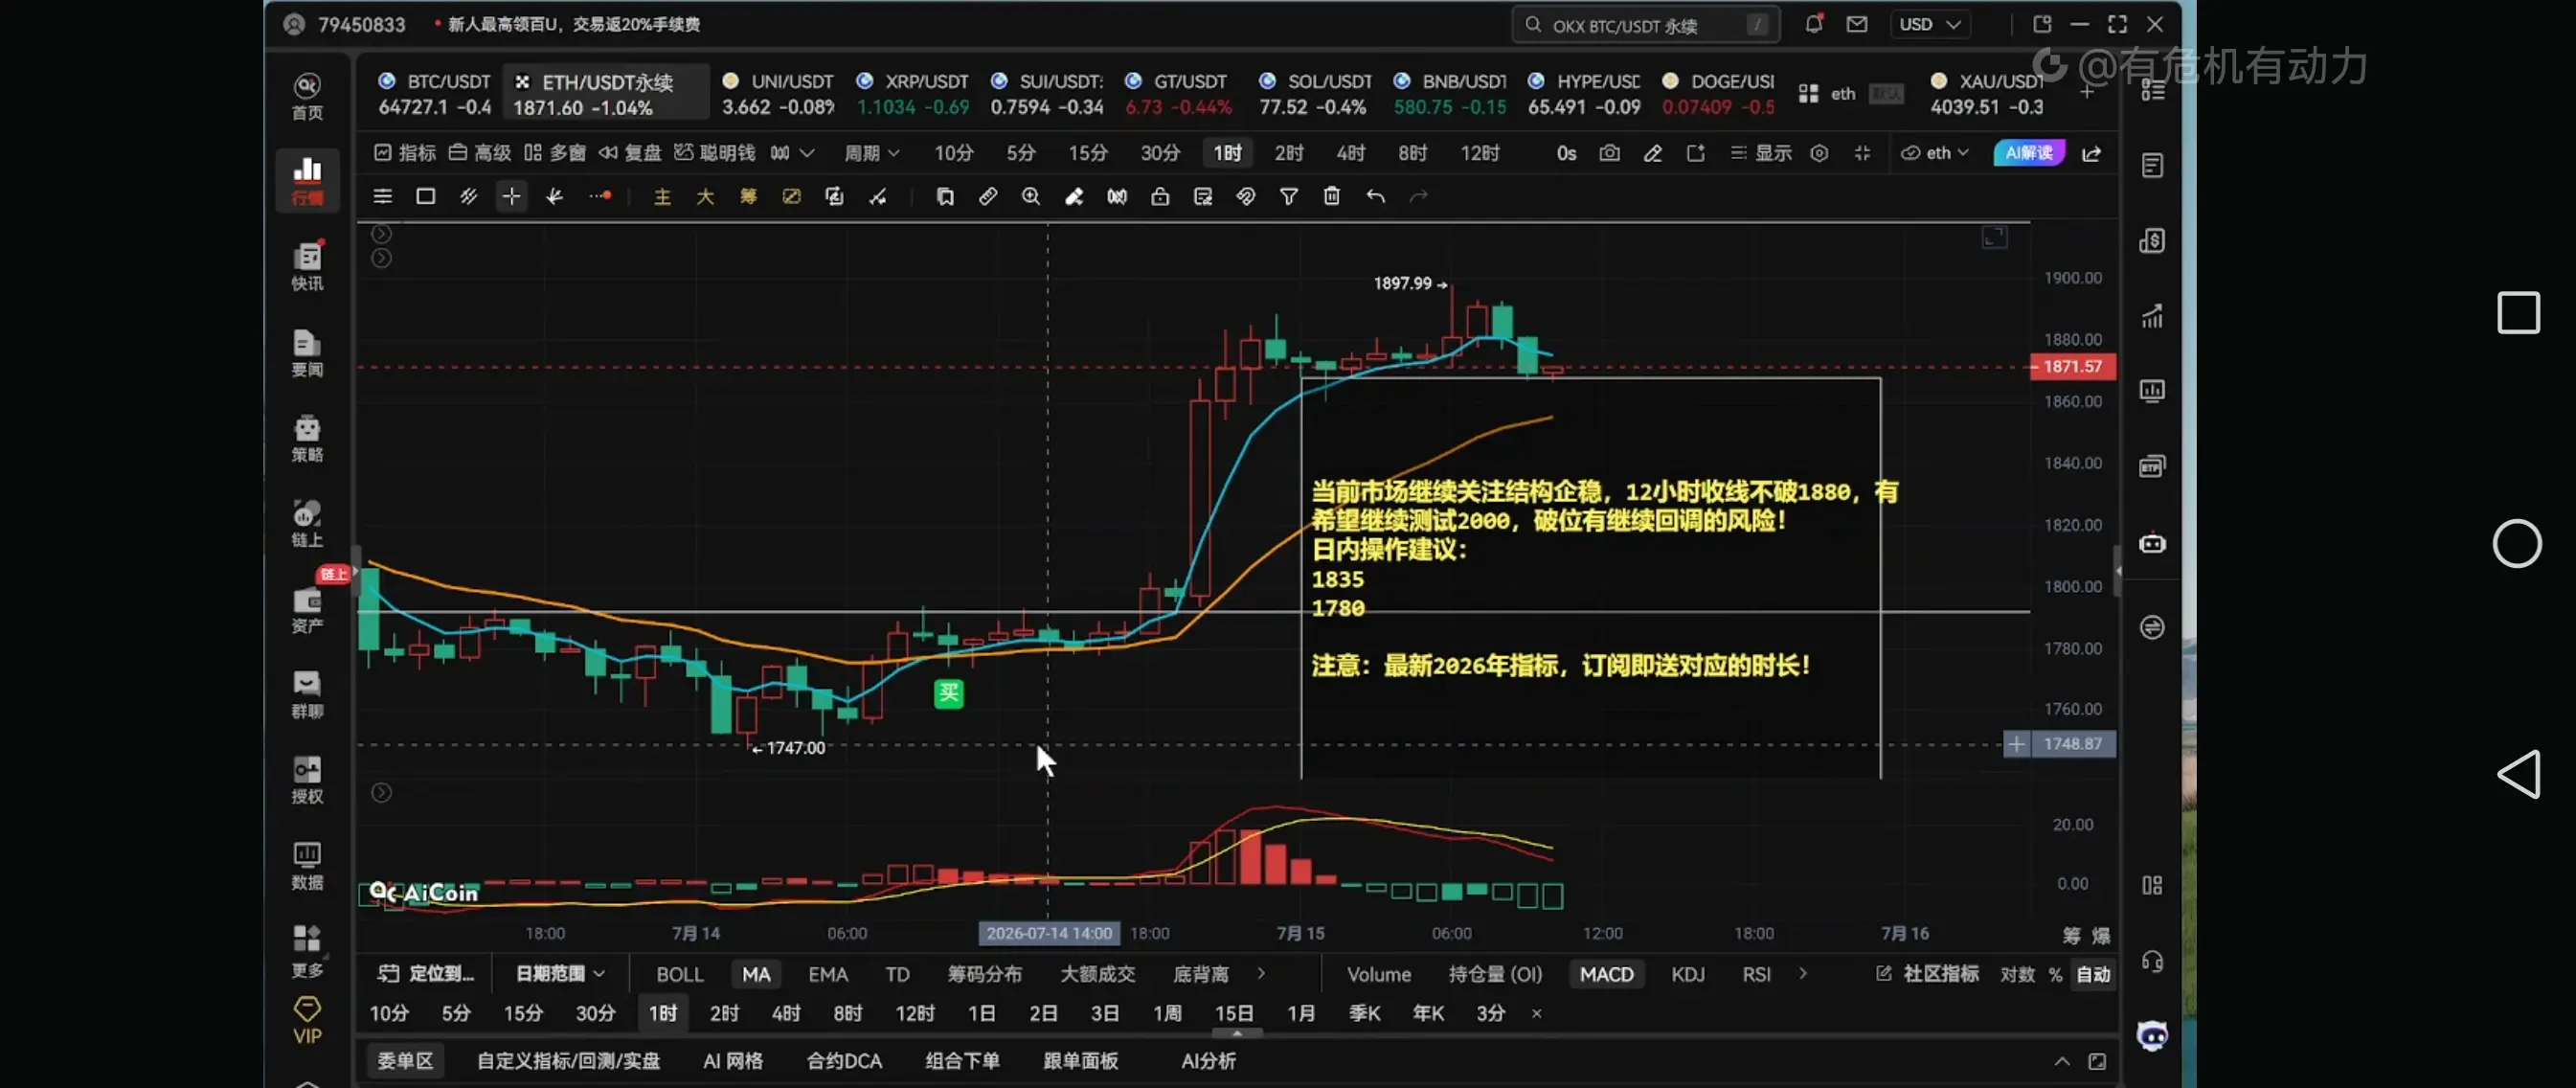
Task: Select the rectangle drawing tool
Action: click(425, 196)
